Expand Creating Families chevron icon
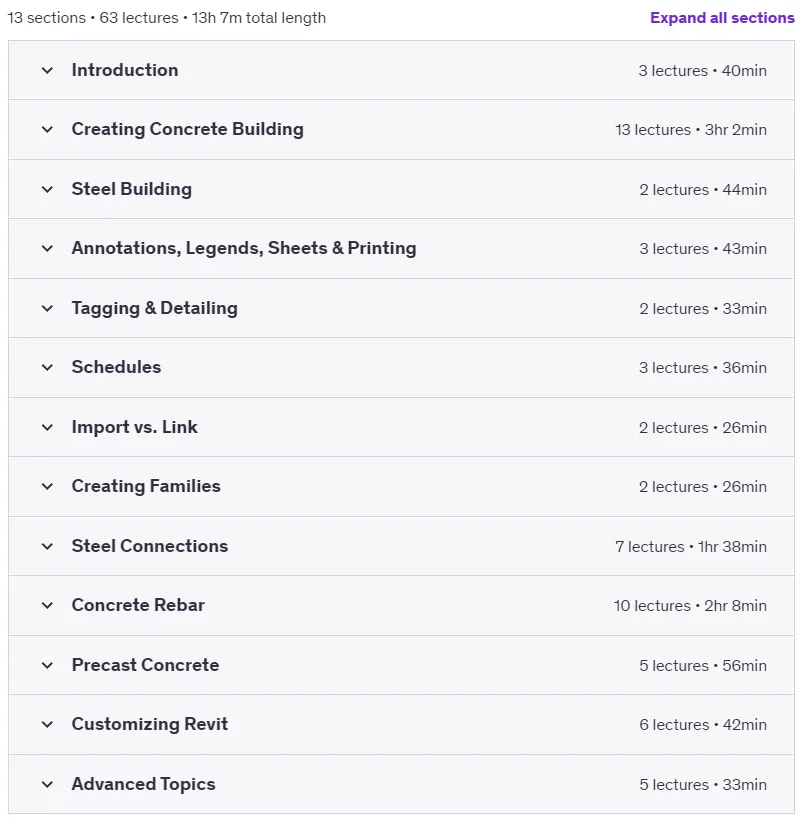803x820 pixels. click(47, 486)
